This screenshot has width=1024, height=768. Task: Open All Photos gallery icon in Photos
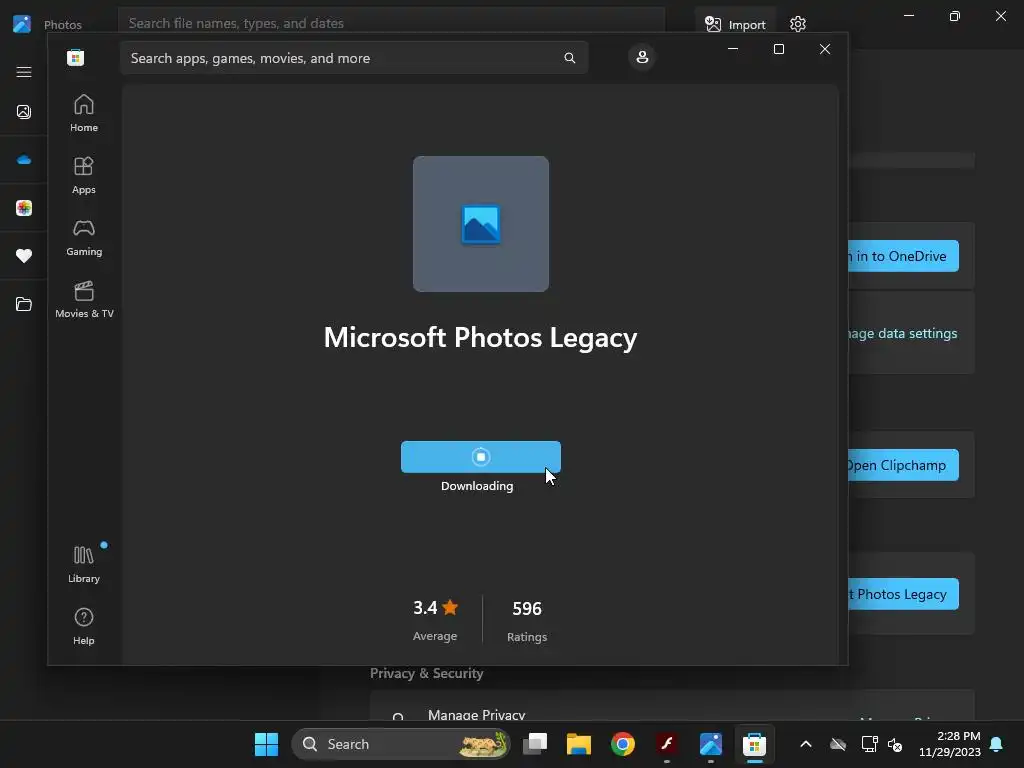coord(24,112)
